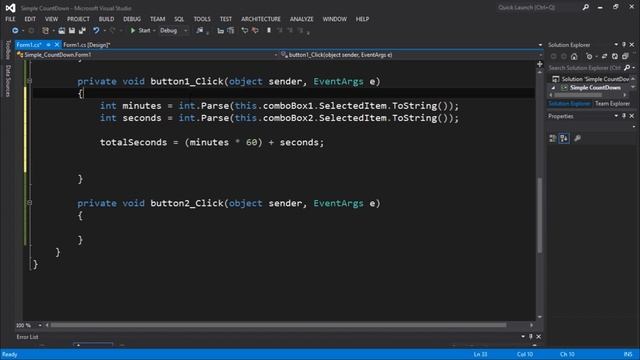Open the button1_Click member dropdown
Viewport: 640px width, 360px height.
click(412, 55)
